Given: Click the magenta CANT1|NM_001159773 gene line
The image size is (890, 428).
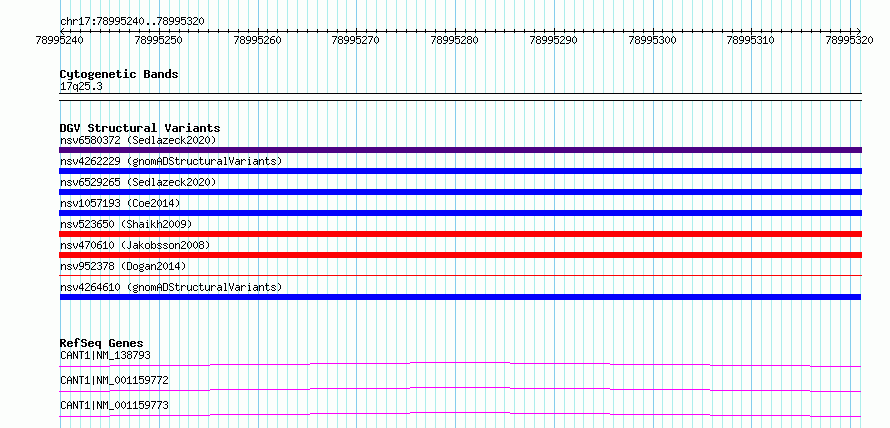Looking at the screenshot, I should [460, 414].
